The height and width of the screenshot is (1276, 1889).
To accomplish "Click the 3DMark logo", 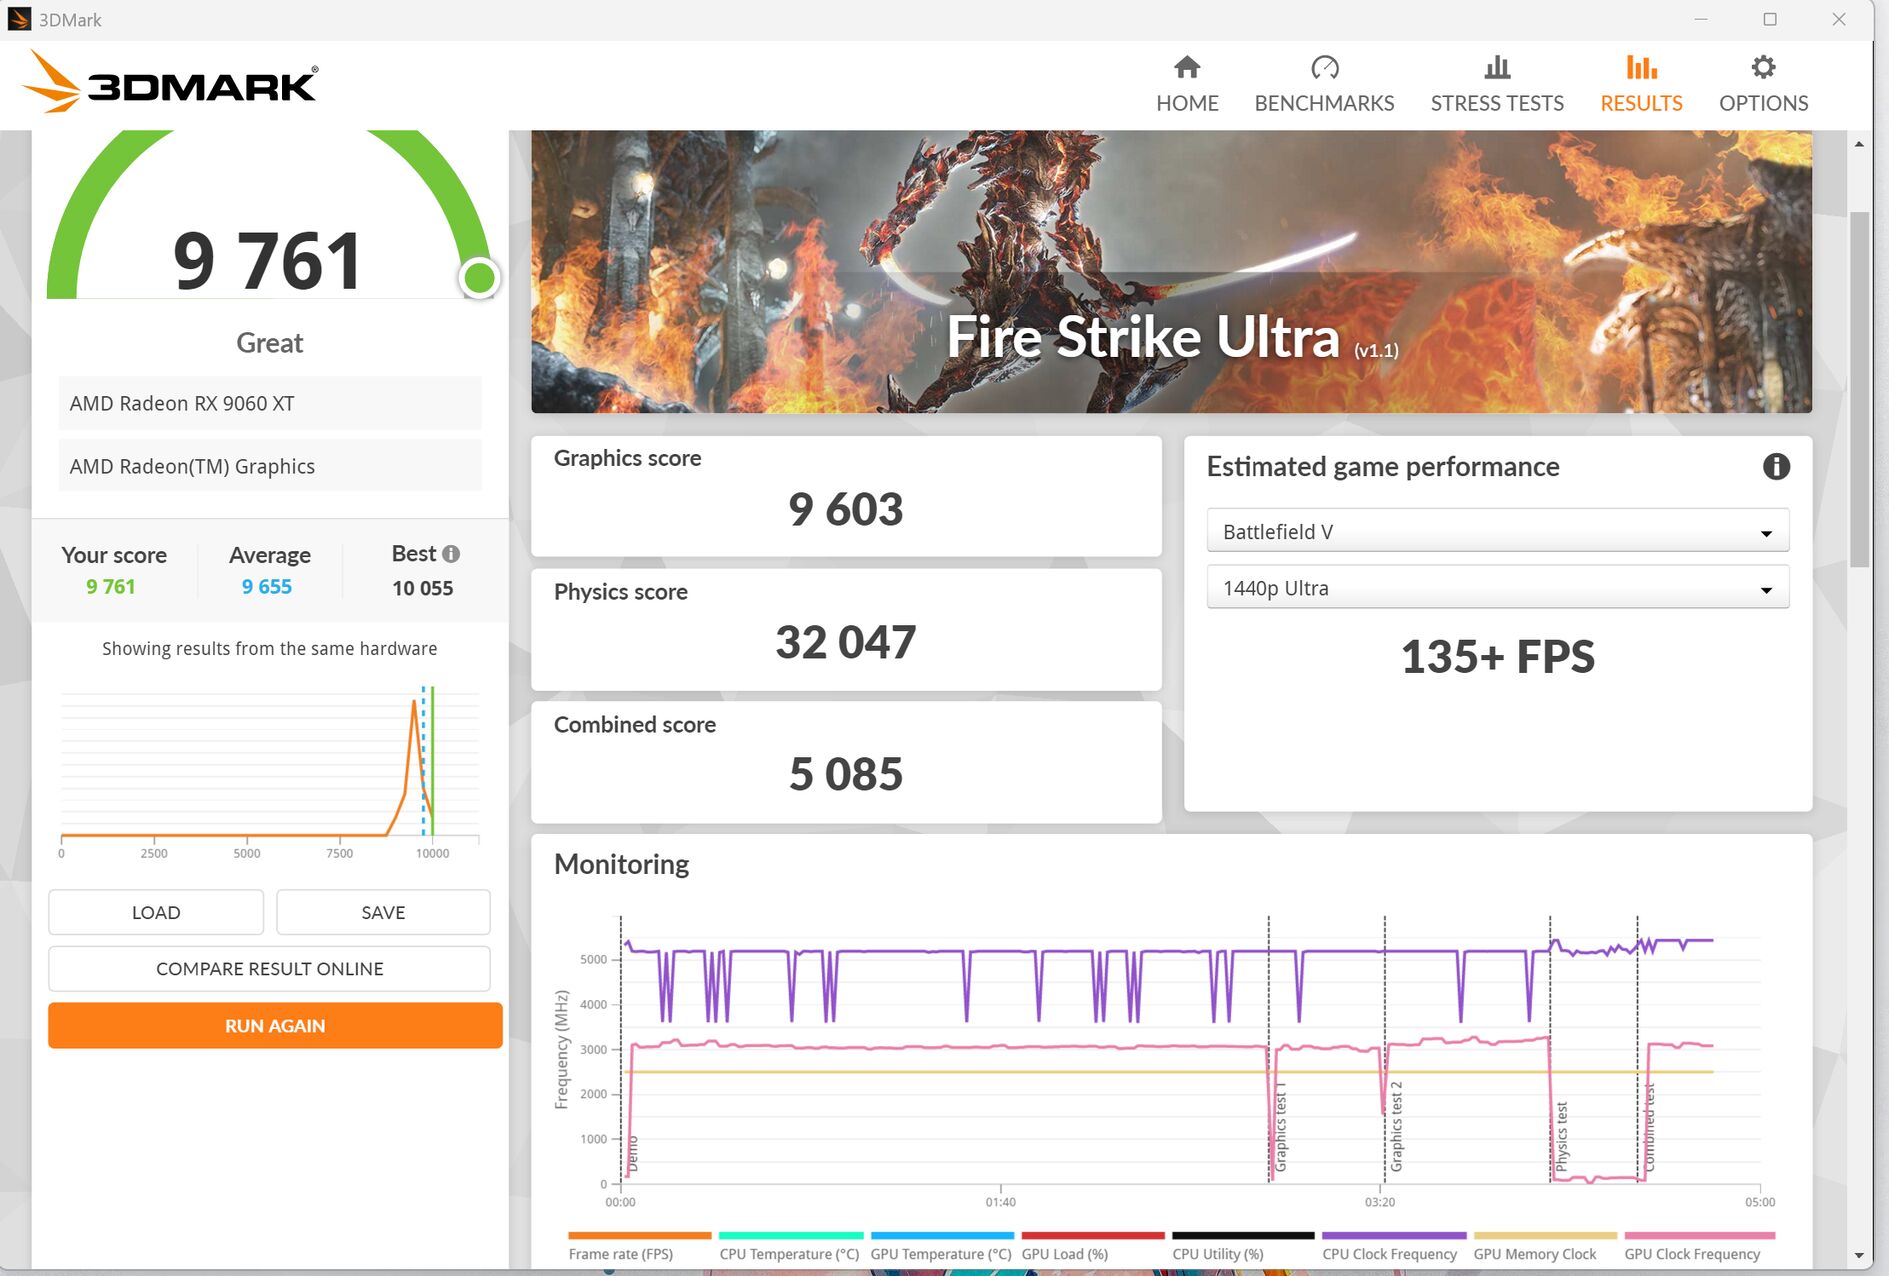I will pyautogui.click(x=170, y=82).
